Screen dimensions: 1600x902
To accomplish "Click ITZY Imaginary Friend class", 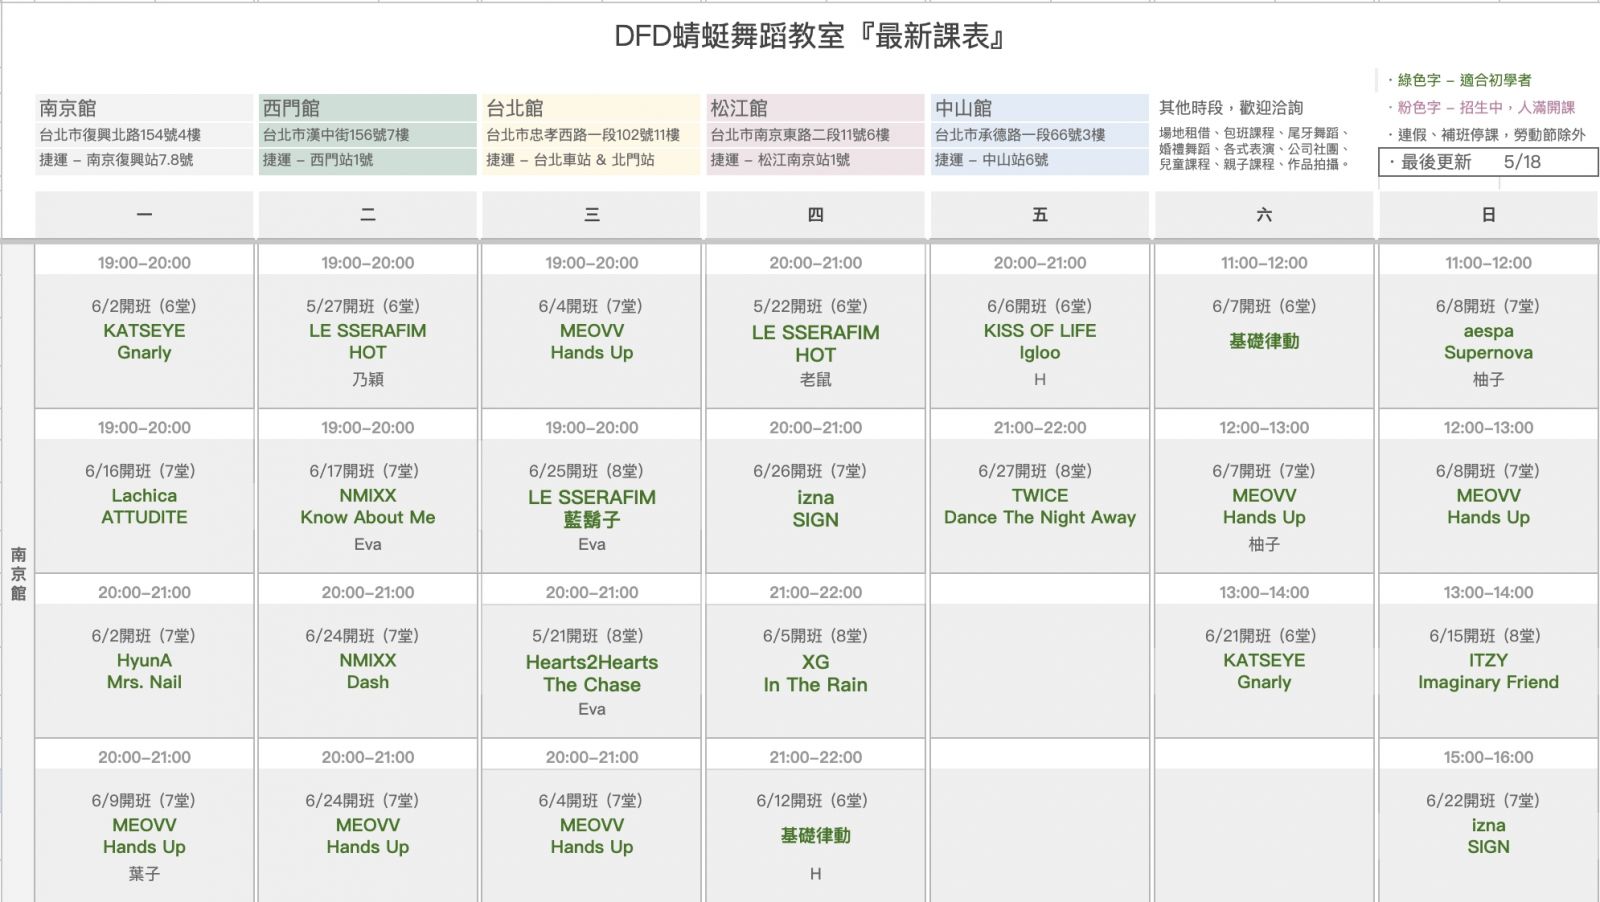I will click(1488, 671).
